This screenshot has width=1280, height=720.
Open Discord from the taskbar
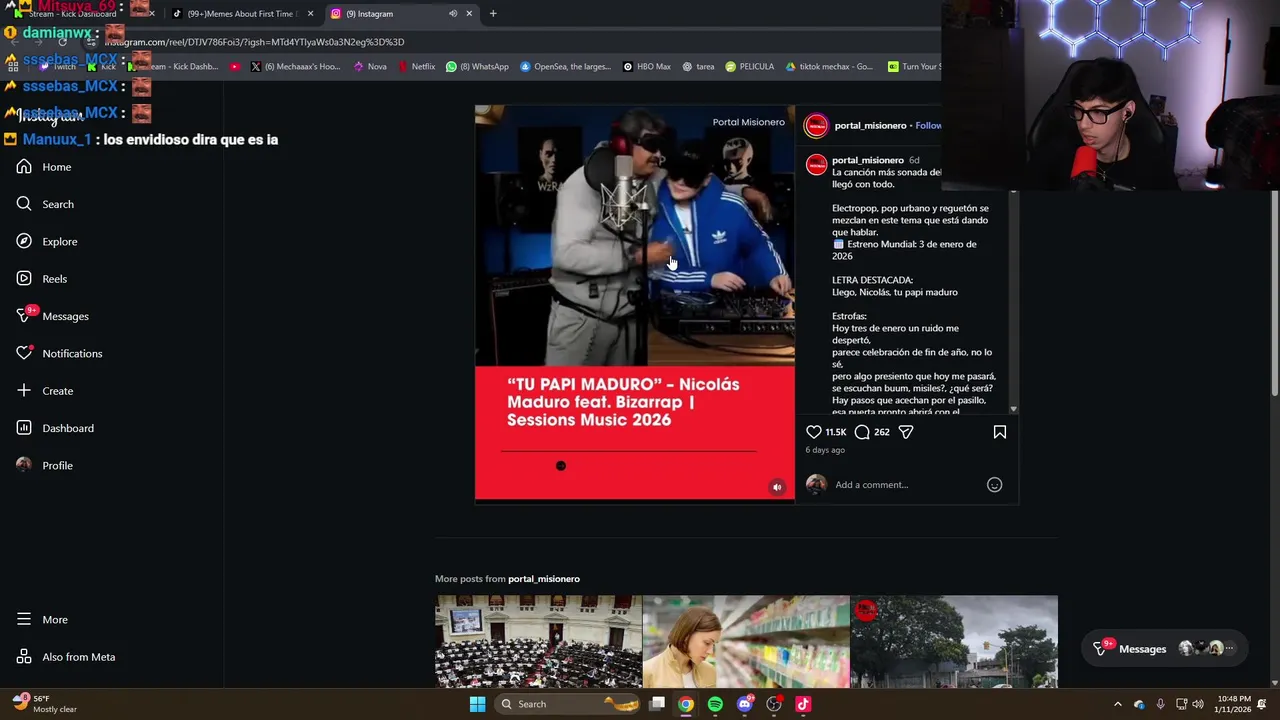(744, 704)
